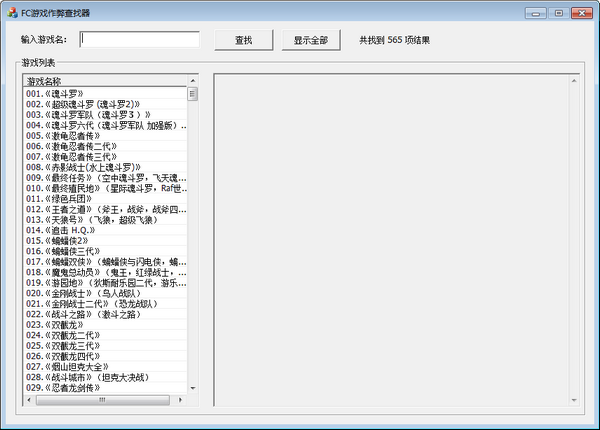Viewport: 600px width, 430px height.
Task: Select row 027.《烟山坦克大全》
Action: 105,366
